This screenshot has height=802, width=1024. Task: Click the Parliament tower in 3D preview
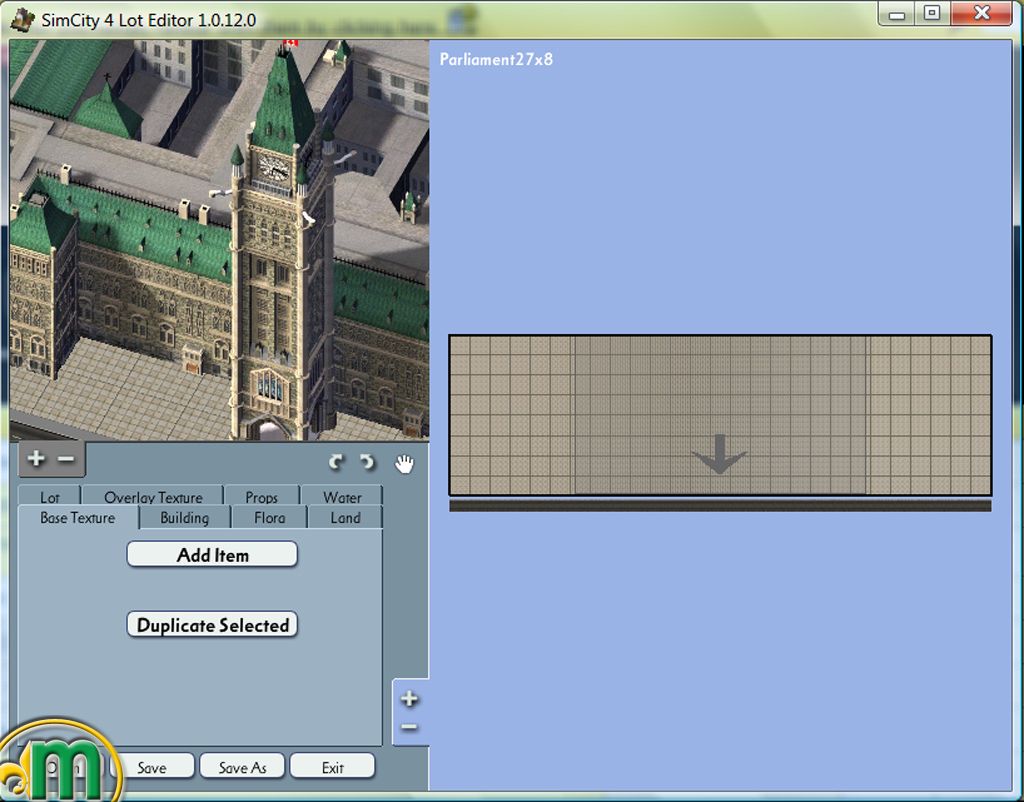(280, 242)
